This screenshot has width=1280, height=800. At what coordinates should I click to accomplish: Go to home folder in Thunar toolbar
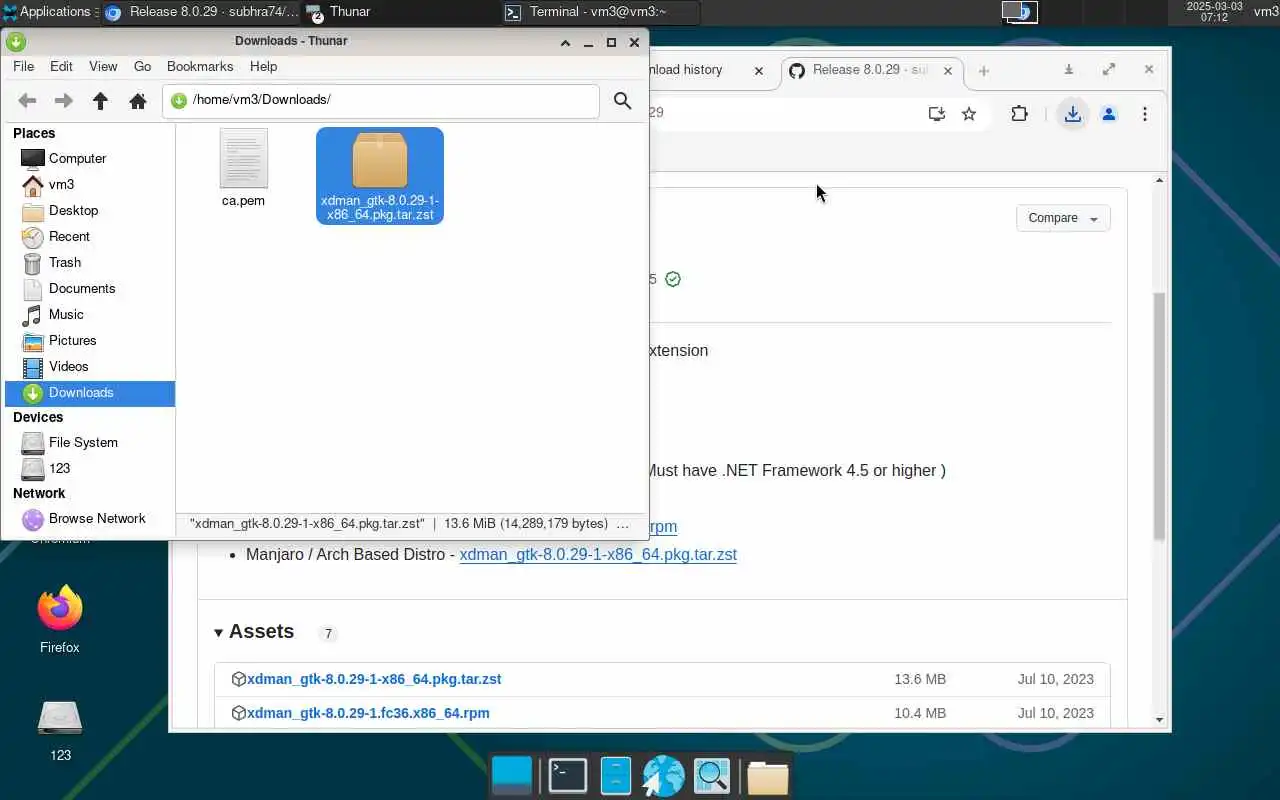tap(138, 101)
